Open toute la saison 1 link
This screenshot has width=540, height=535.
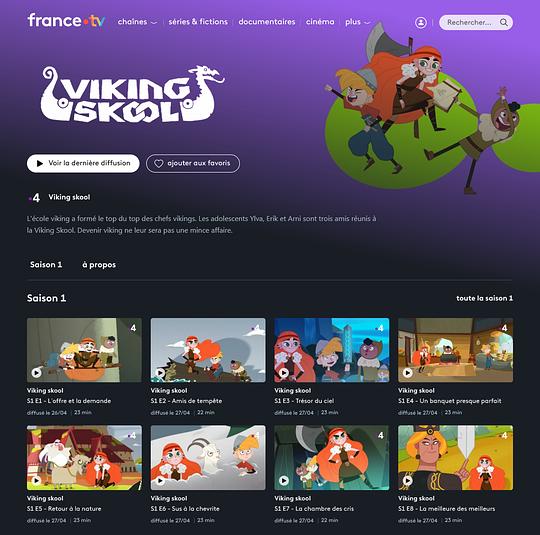(484, 298)
